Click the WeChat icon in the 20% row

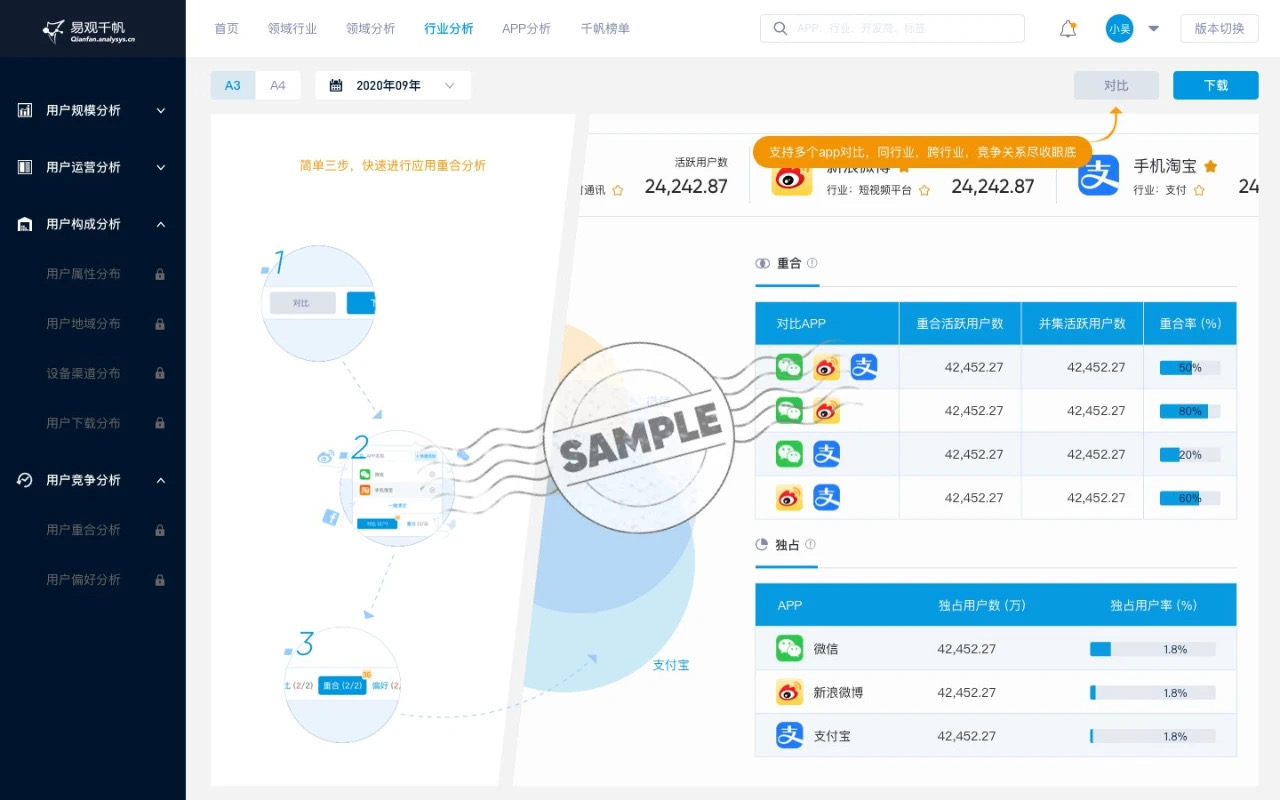[789, 454]
